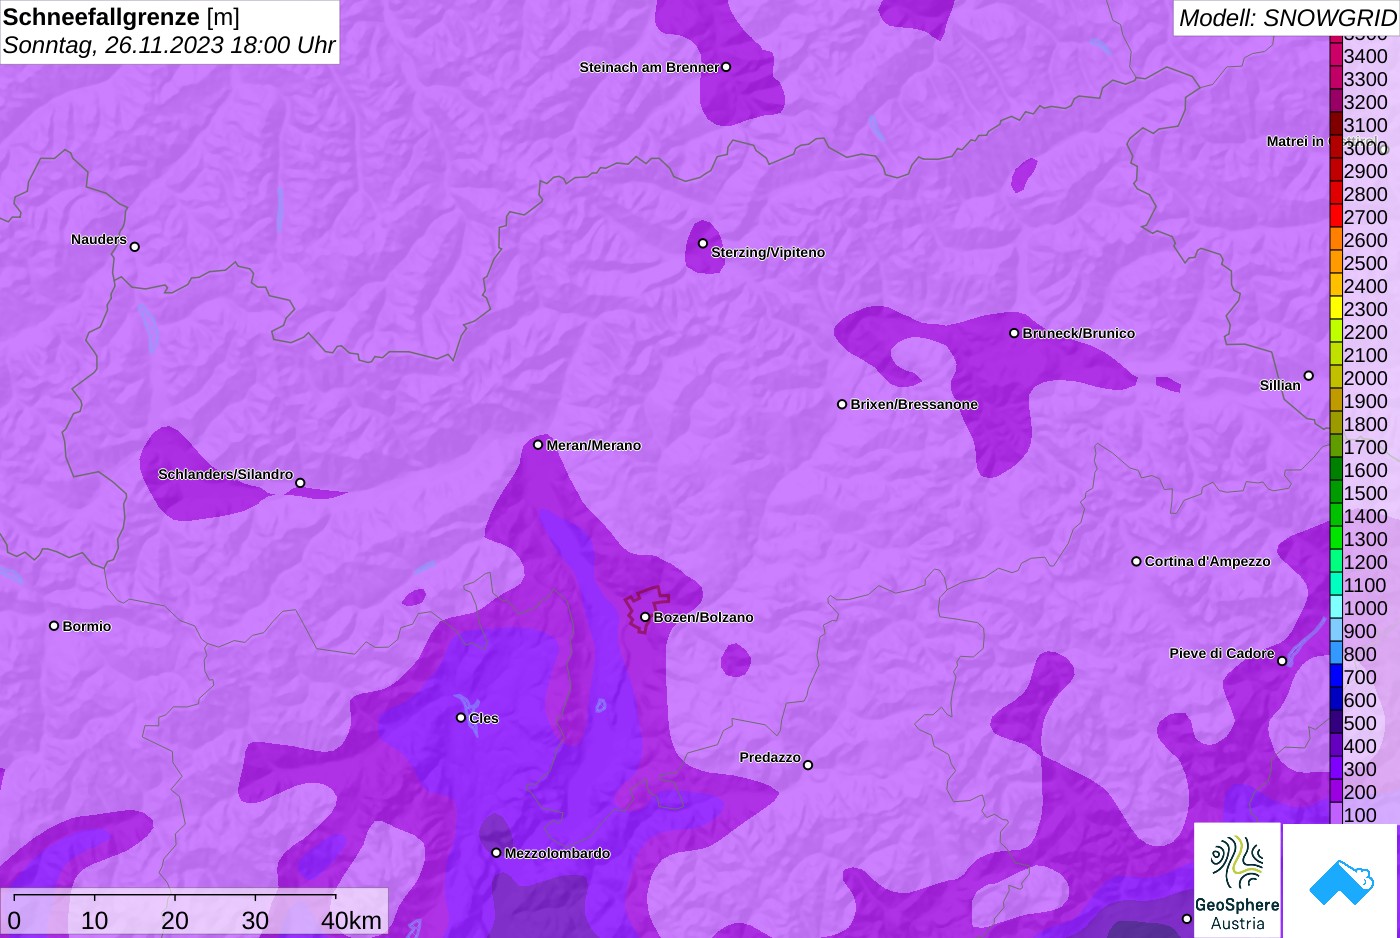Click the 1900 legend value label
Viewport: 1400px width, 938px height.
[1366, 401]
